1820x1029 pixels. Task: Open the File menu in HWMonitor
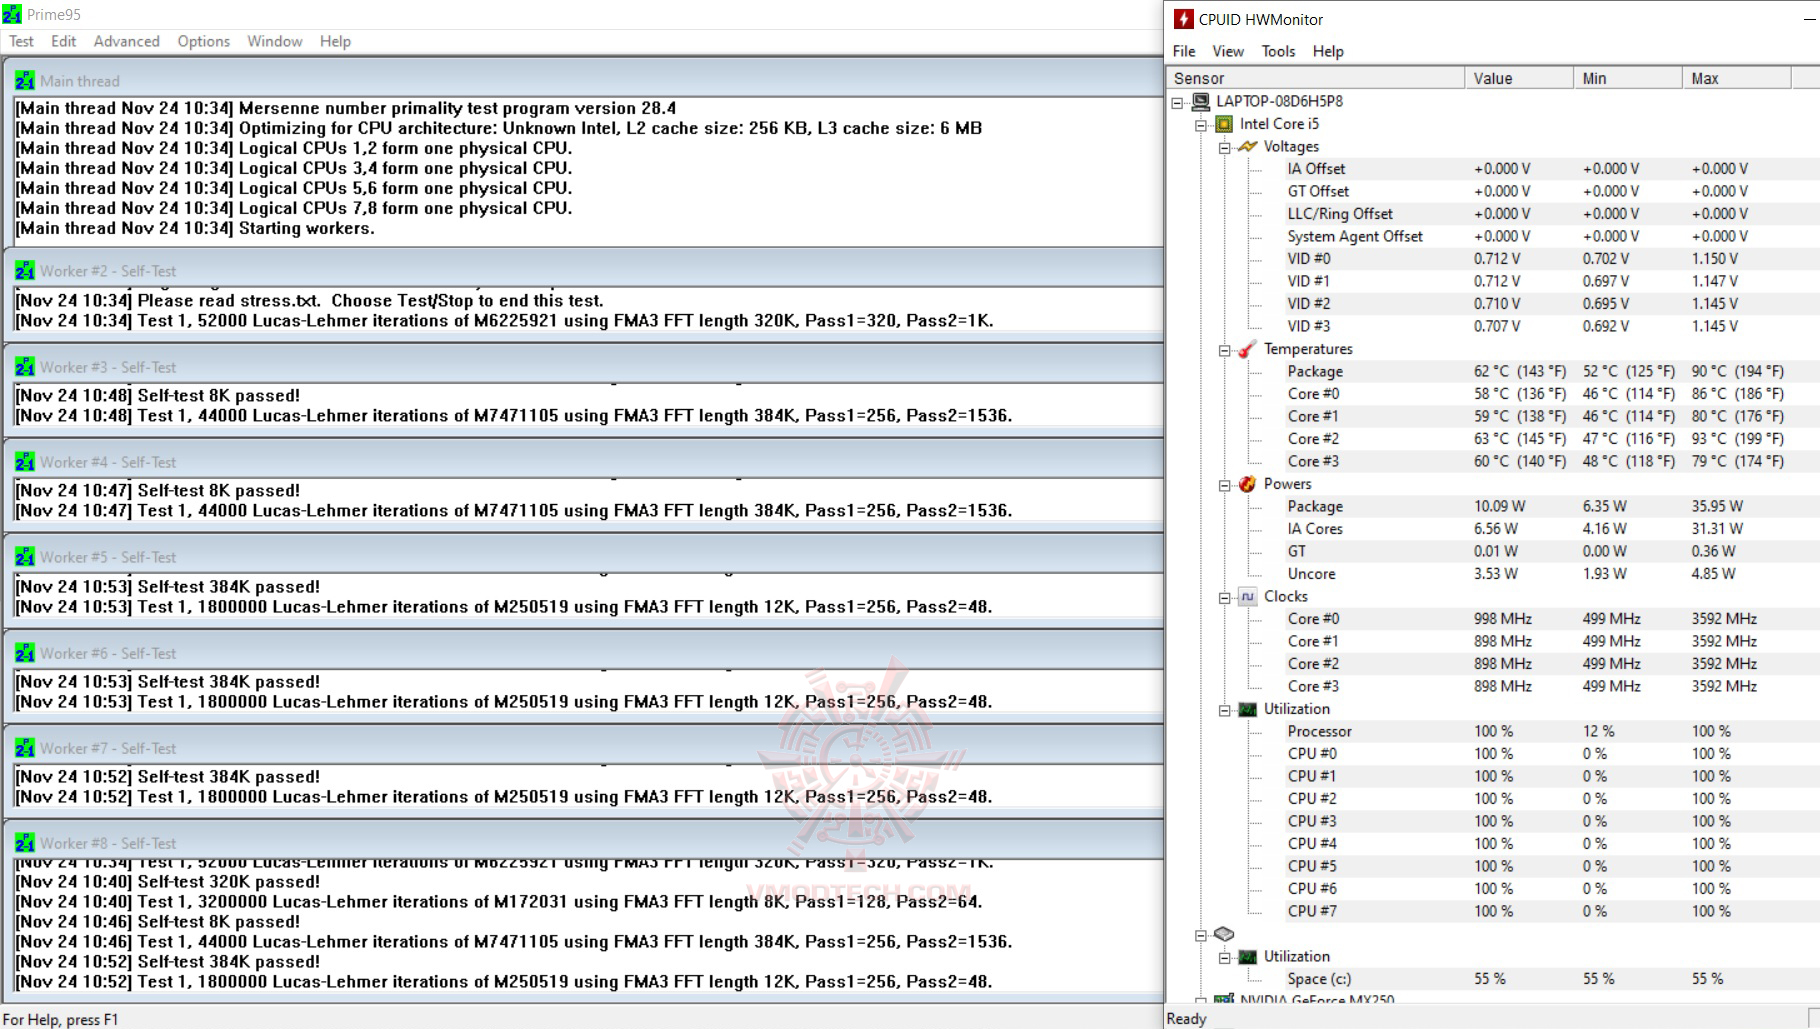(x=1184, y=51)
